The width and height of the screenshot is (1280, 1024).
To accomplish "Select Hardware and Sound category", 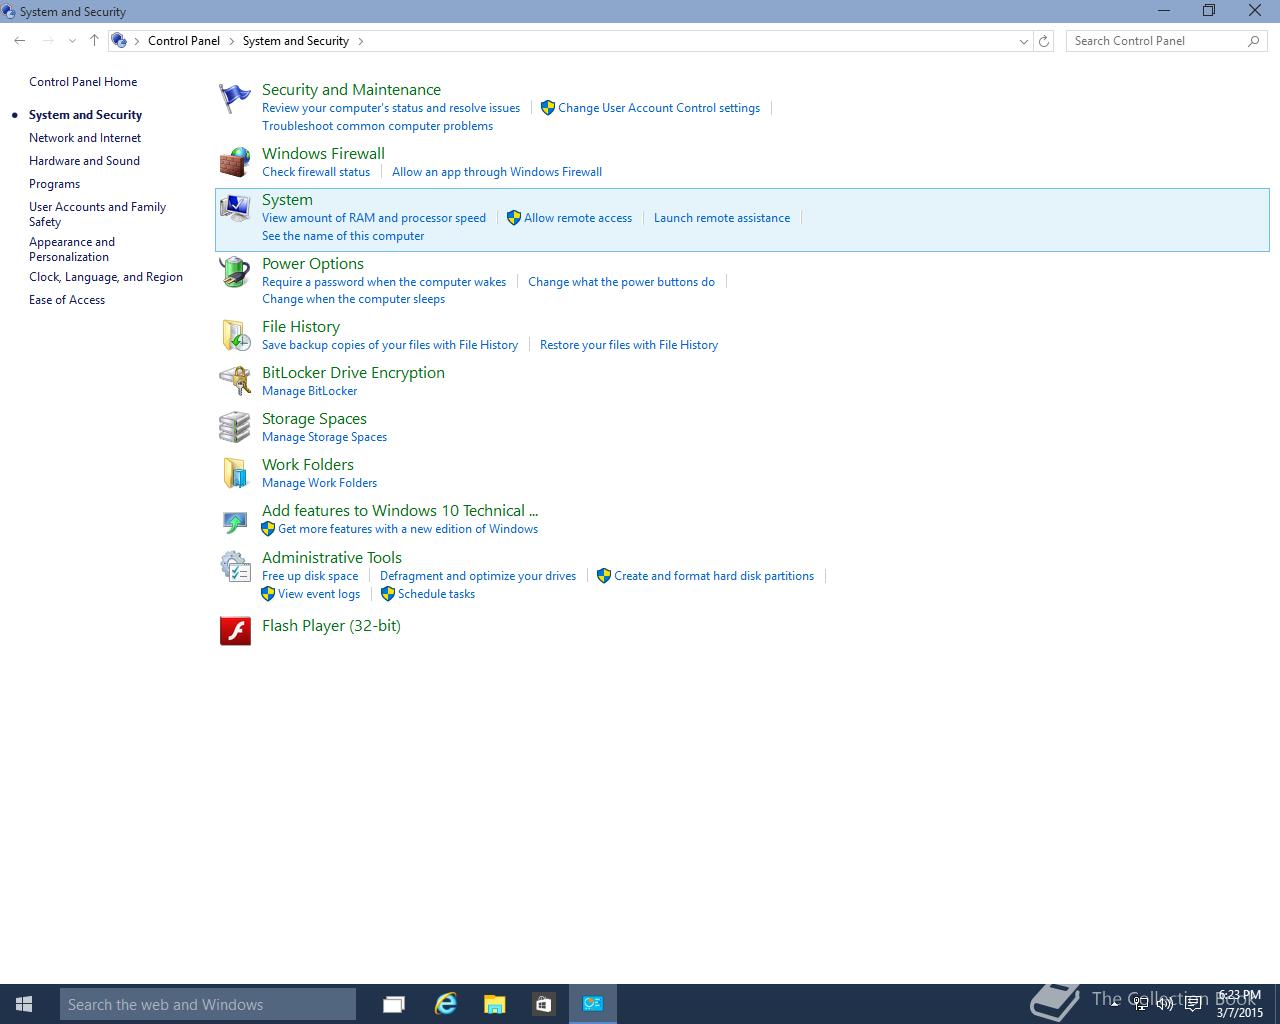I will (84, 161).
